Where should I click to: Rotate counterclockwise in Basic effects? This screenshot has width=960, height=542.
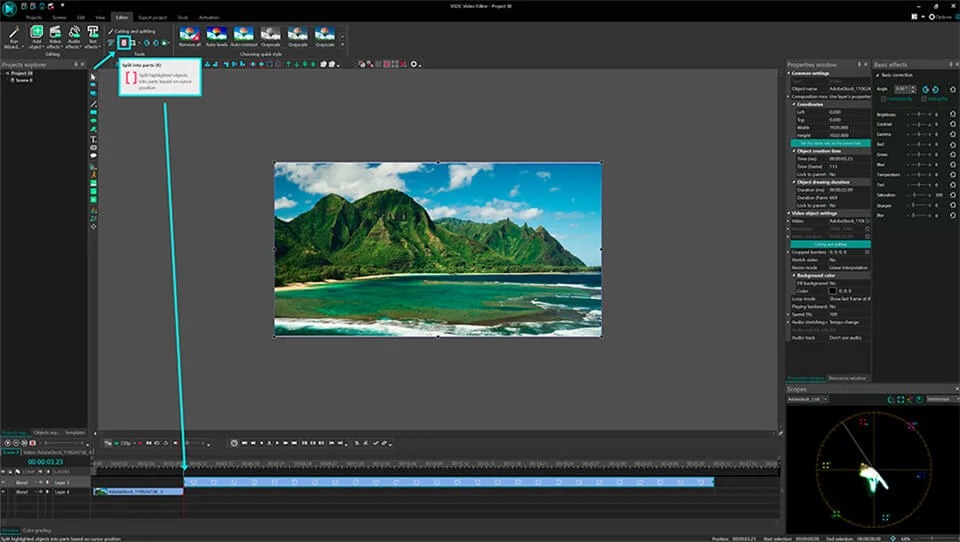925,89
